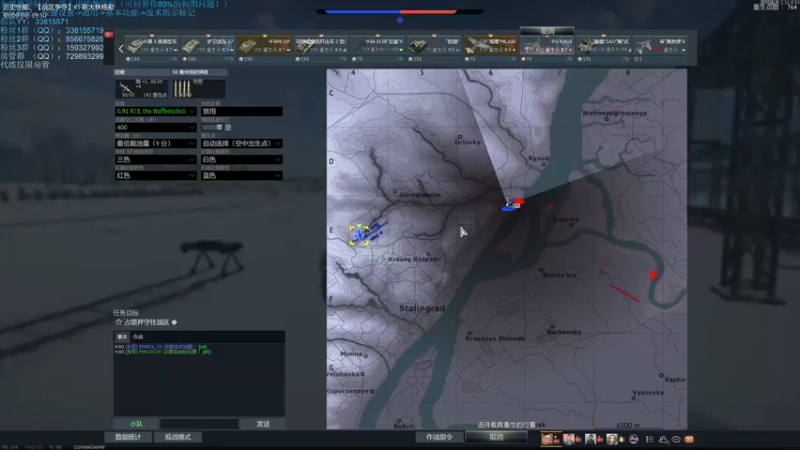Switch to the 作战 battle log tab

138,337
